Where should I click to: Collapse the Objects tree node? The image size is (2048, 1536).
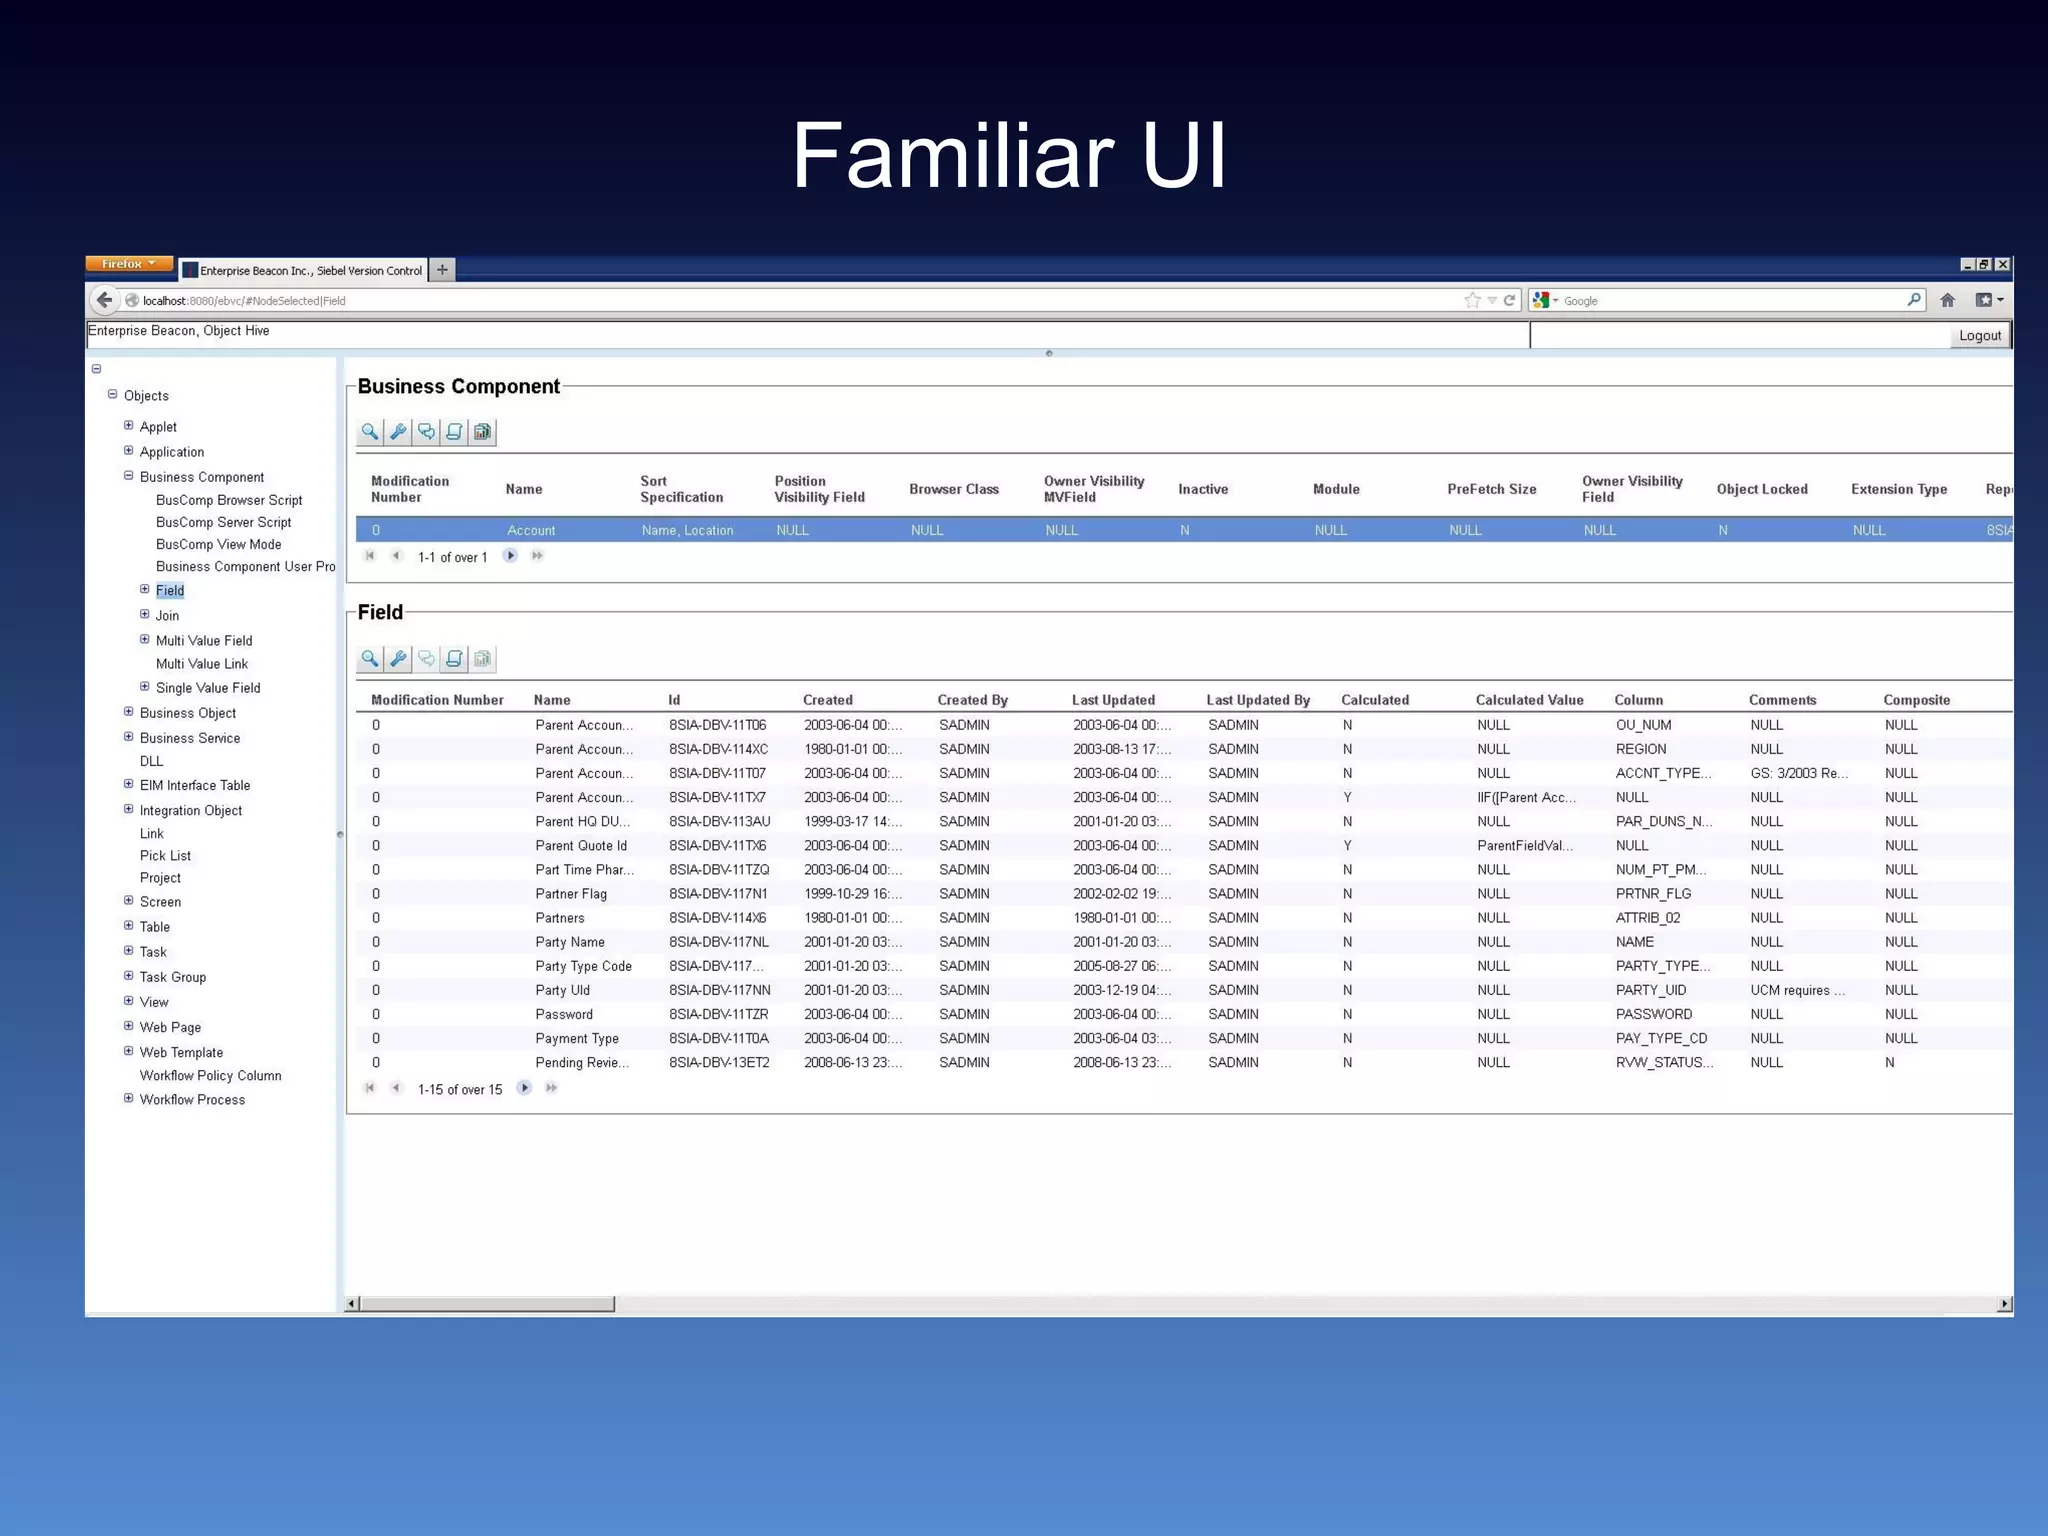(113, 394)
